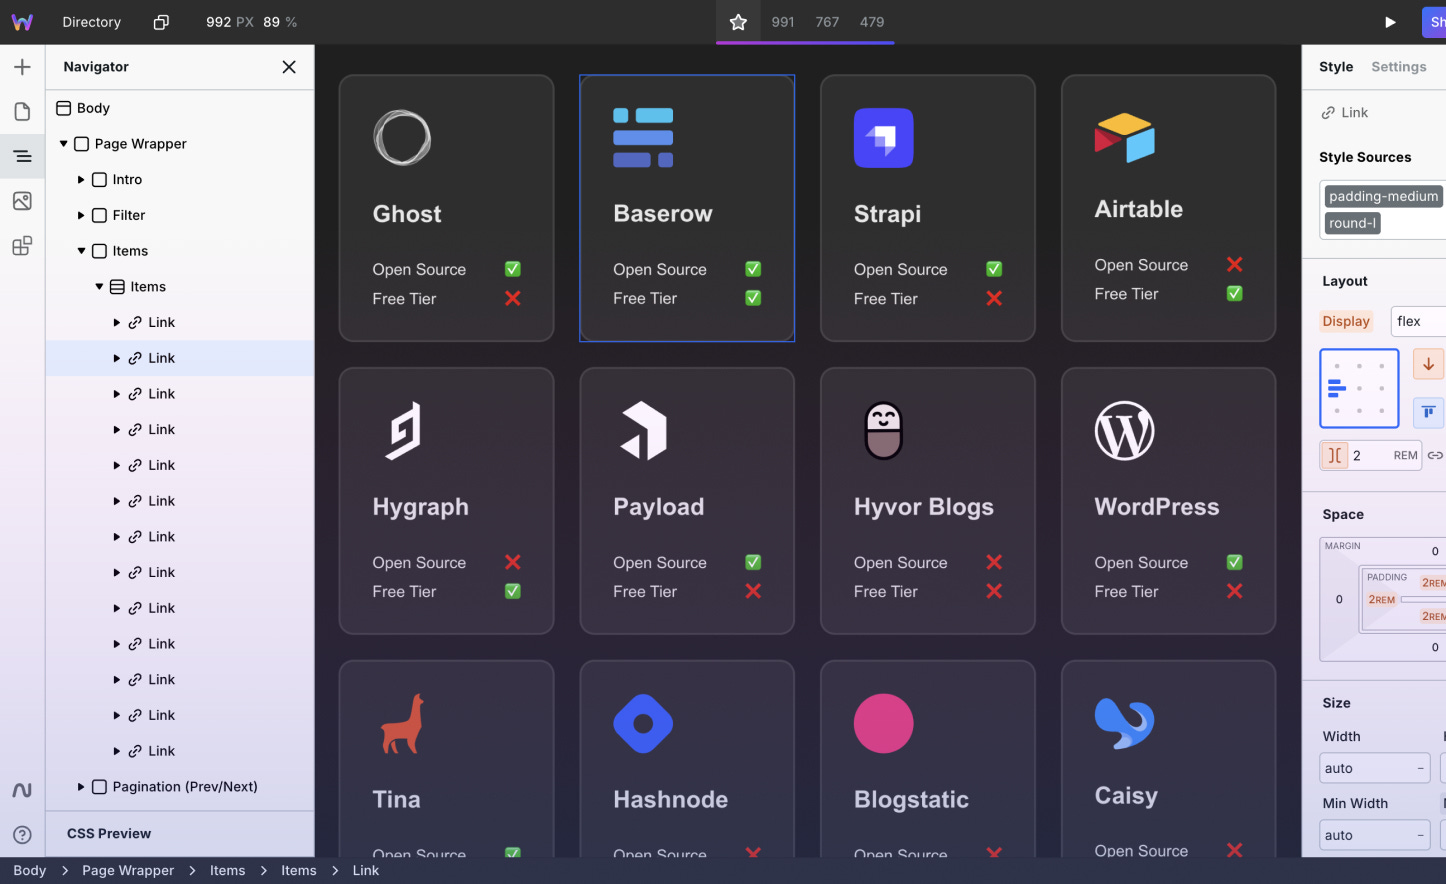Collapse the Items box node
This screenshot has width=1446, height=884.
tap(81, 251)
